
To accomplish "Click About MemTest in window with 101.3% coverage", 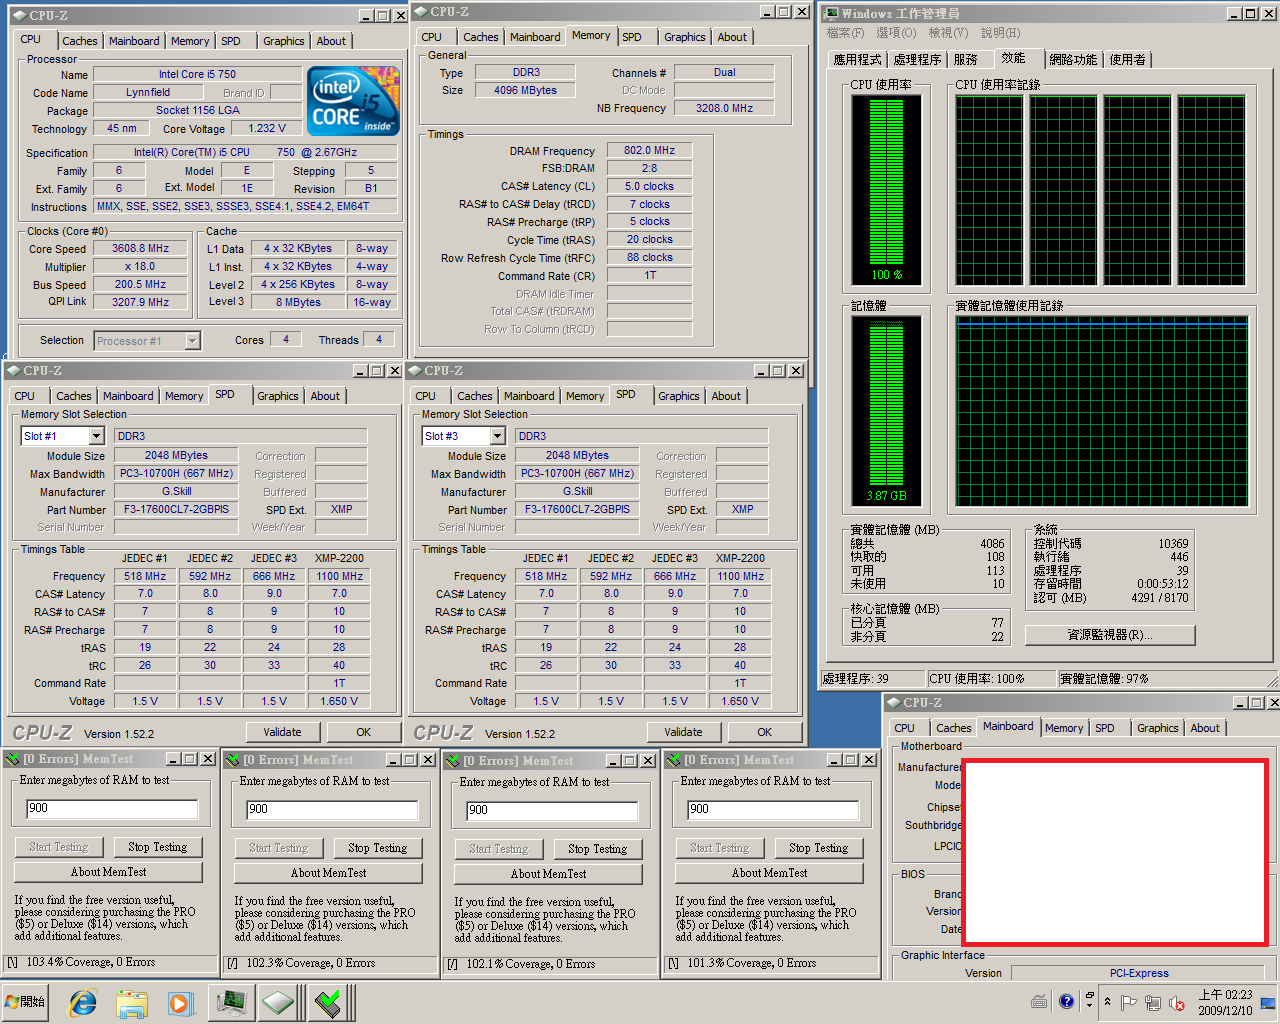I will point(770,873).
